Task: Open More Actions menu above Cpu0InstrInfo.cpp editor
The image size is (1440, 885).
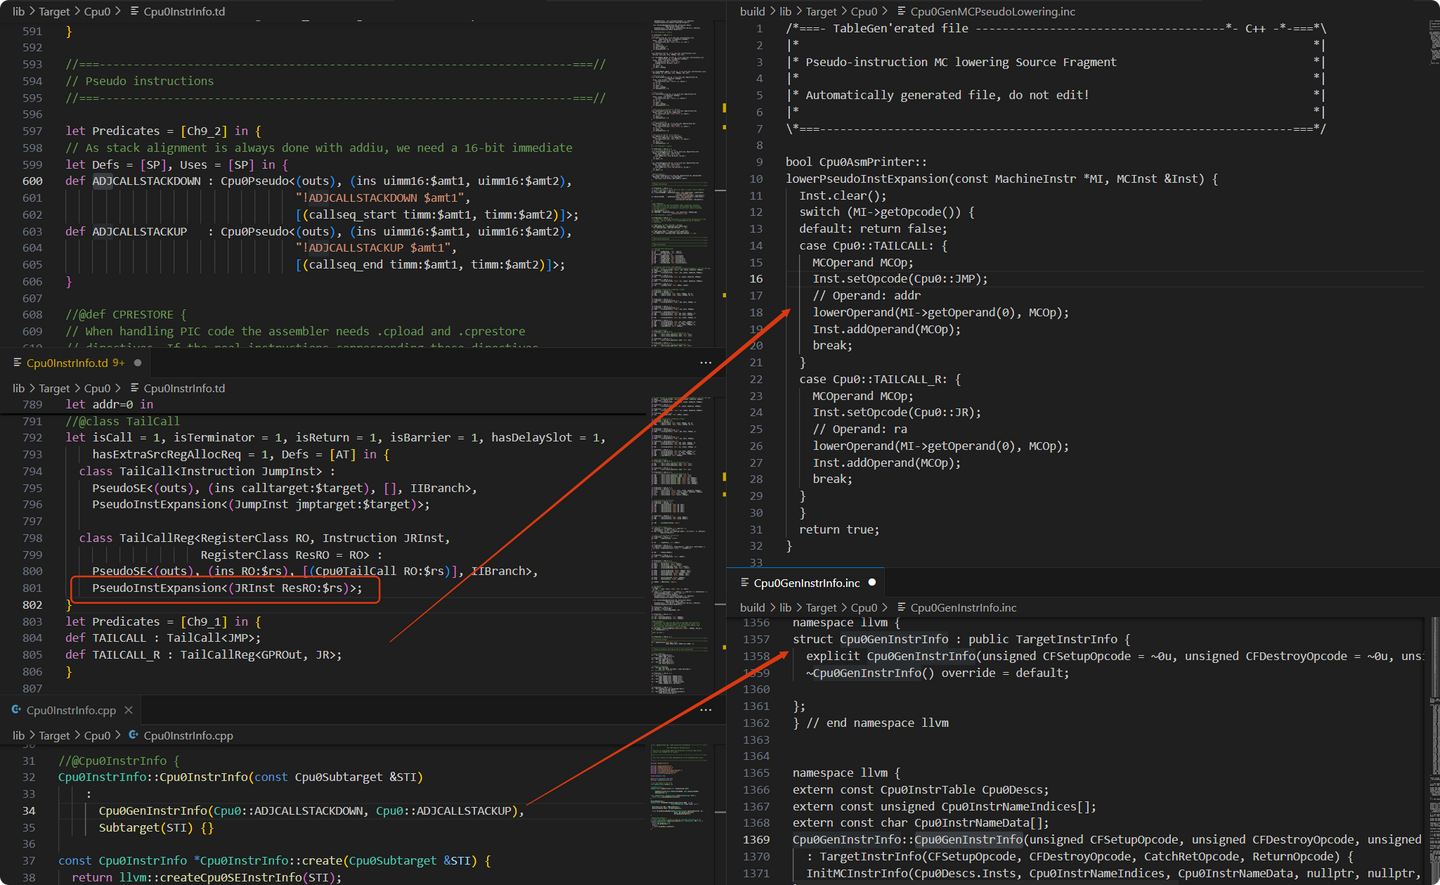Action: coord(706,710)
